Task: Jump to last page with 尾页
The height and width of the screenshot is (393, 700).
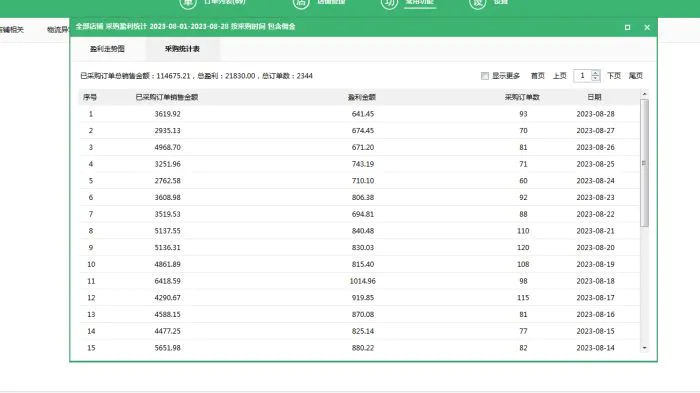Action: 636,76
